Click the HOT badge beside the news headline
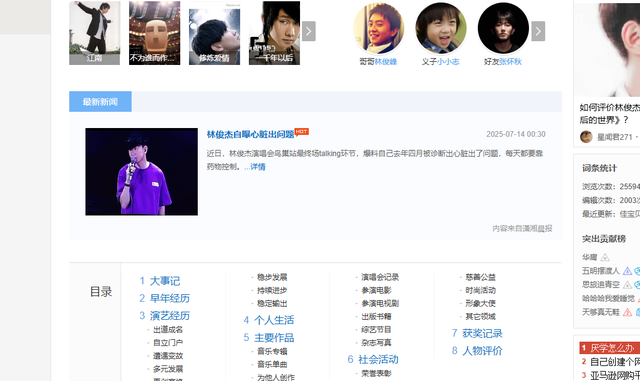640x381 pixels. [302, 131]
